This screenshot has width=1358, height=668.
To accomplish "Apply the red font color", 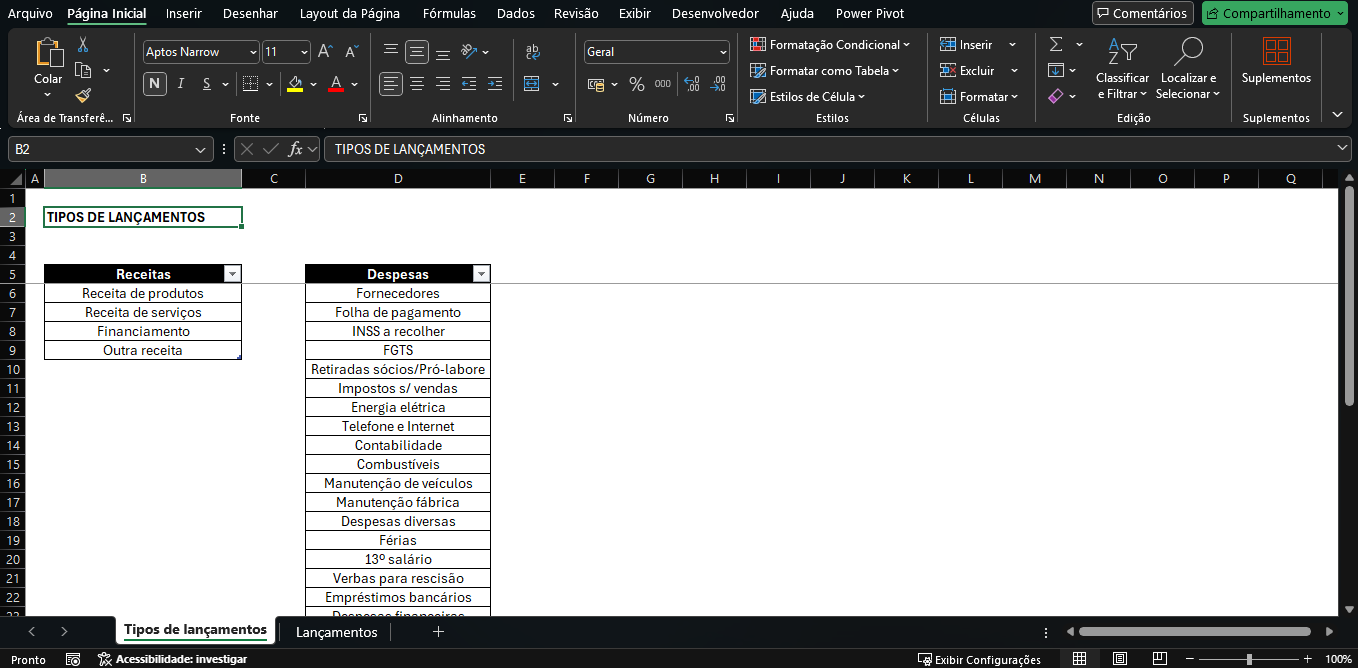I will point(336,84).
